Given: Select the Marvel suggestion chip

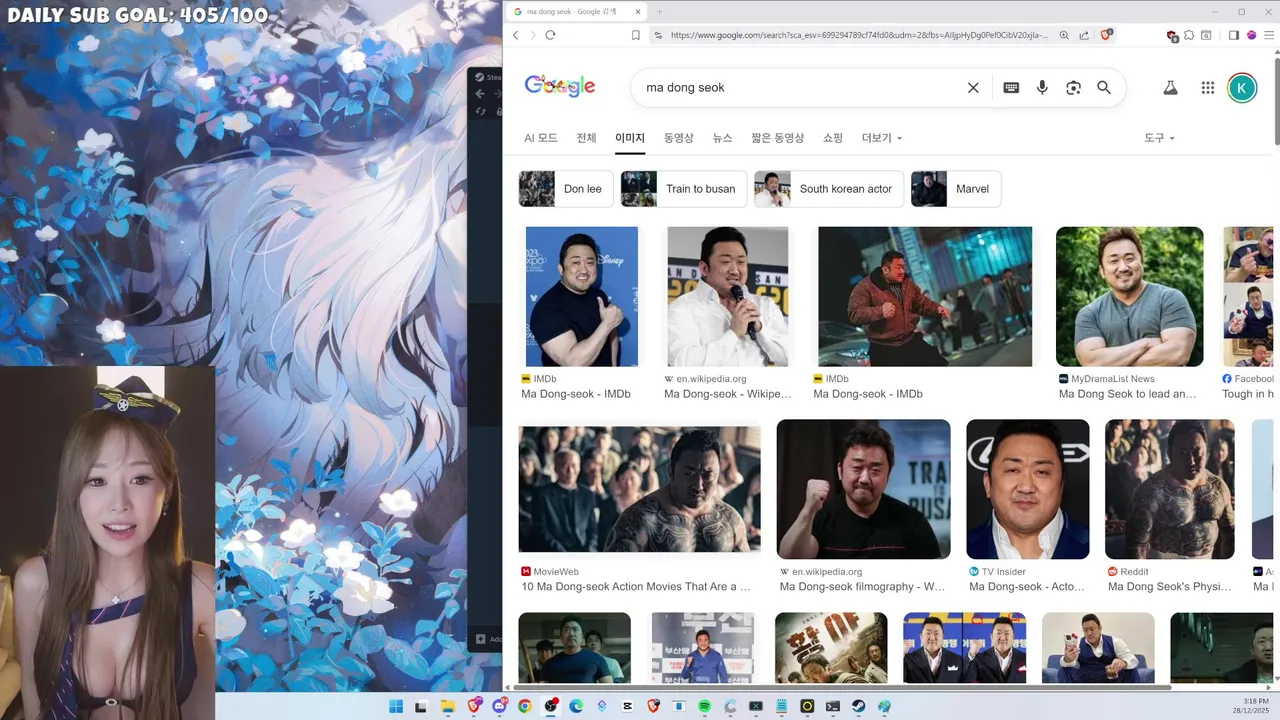Looking at the screenshot, I should tap(956, 189).
